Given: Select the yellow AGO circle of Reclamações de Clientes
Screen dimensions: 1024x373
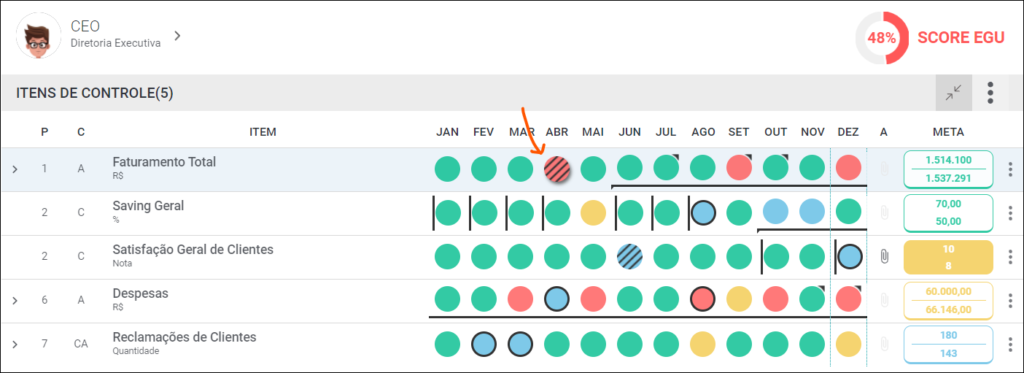Looking at the screenshot, I should pos(703,344).
